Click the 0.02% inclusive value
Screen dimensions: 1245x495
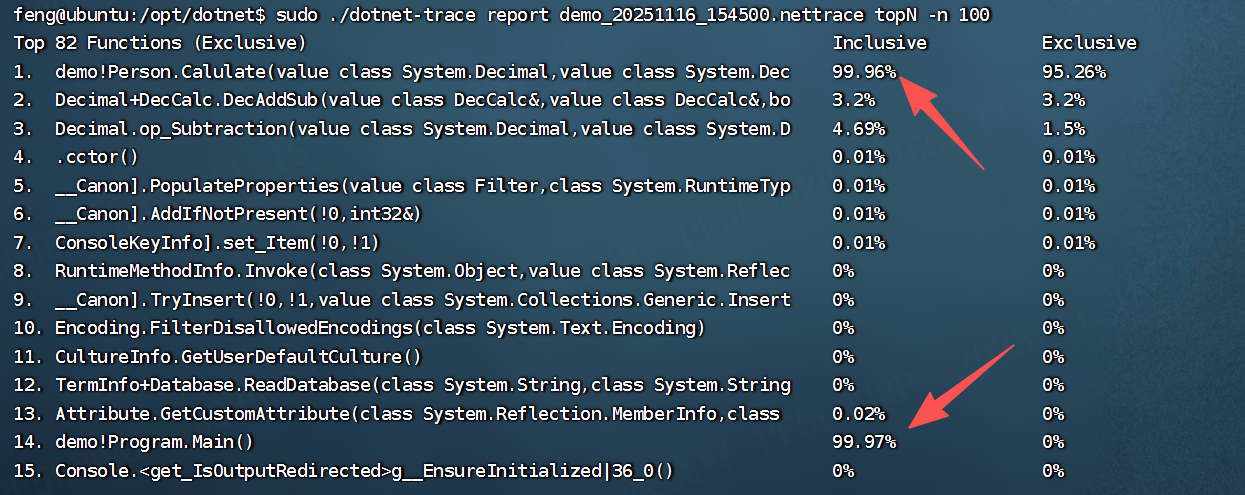859,414
